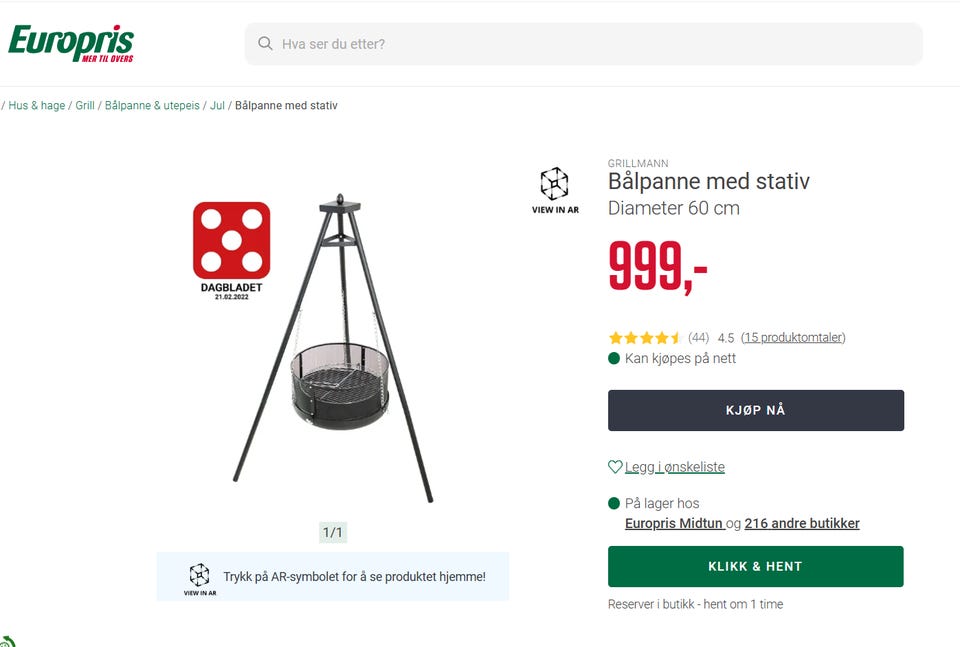Click the AR icon in the bottom banner
Viewport: 960px width, 647px height.
pos(200,576)
